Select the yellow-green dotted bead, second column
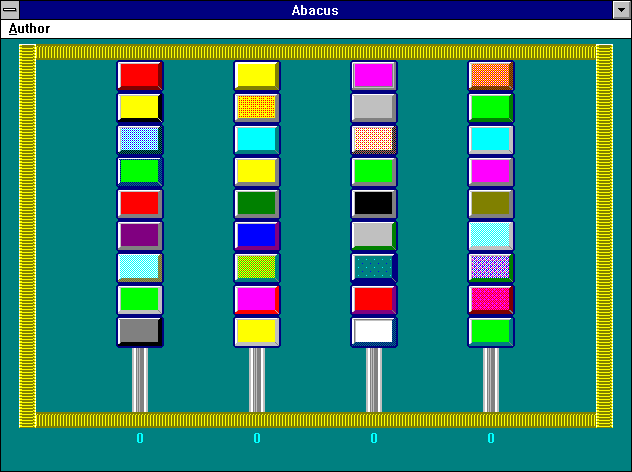This screenshot has height=472, width=632. (x=257, y=268)
